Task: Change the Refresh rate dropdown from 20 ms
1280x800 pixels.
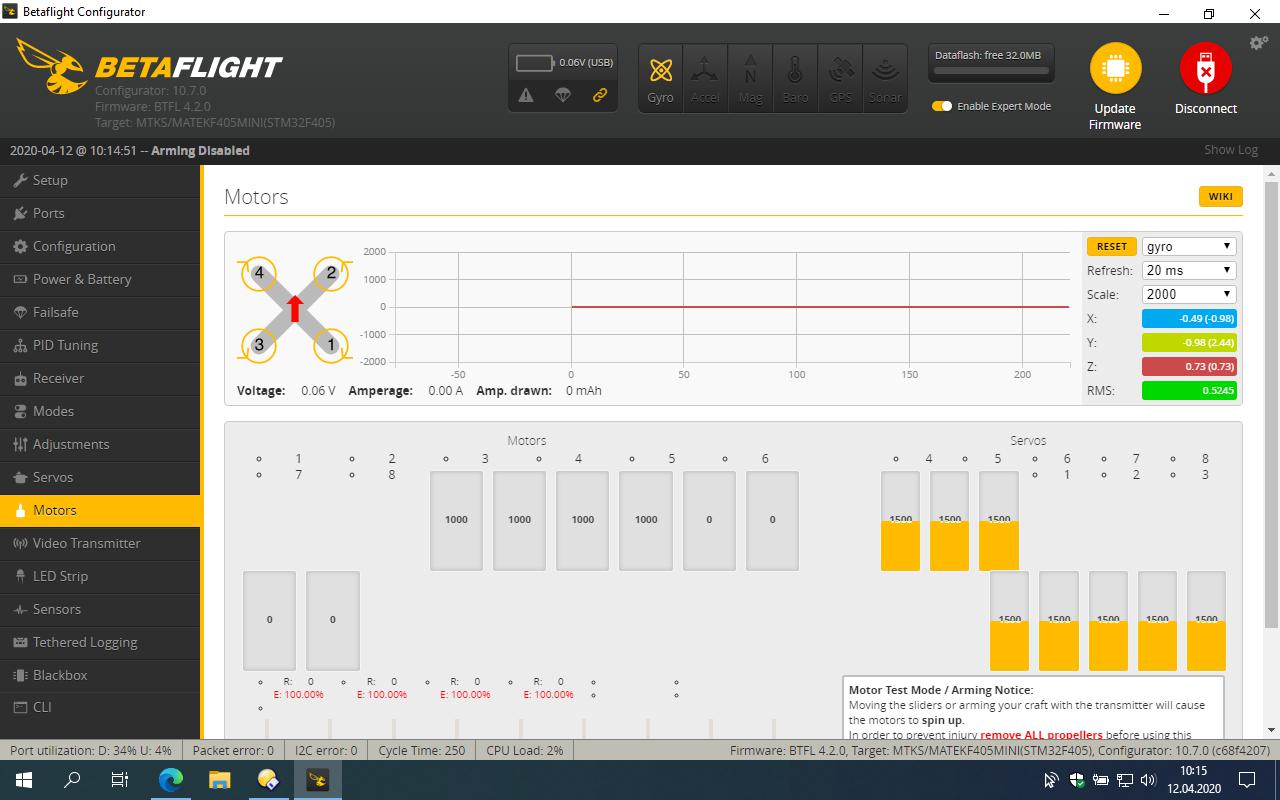Action: tap(1188, 270)
